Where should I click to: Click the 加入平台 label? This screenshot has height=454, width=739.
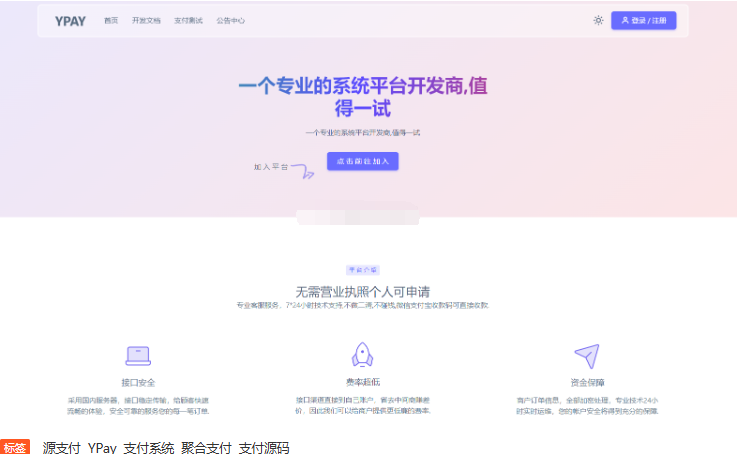tap(271, 167)
